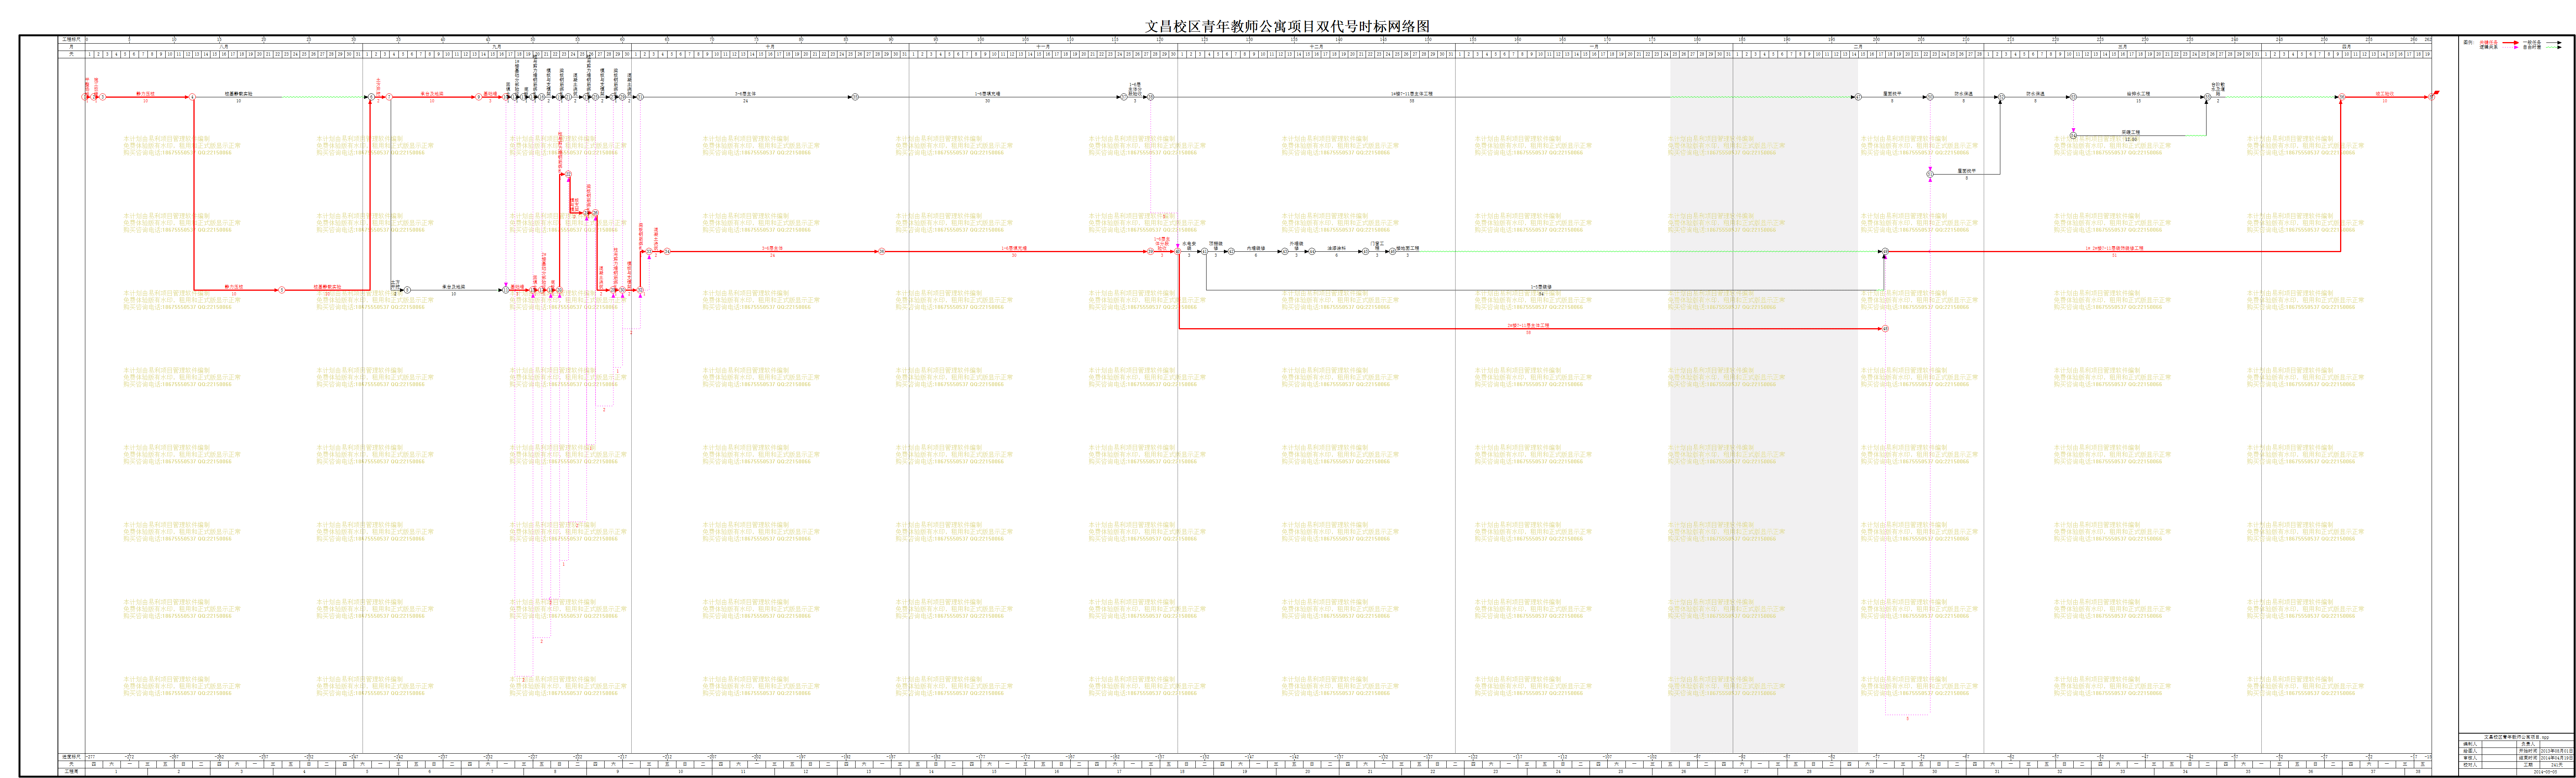Click the red 2#楼7~11层主体工程 task label

[1528, 325]
